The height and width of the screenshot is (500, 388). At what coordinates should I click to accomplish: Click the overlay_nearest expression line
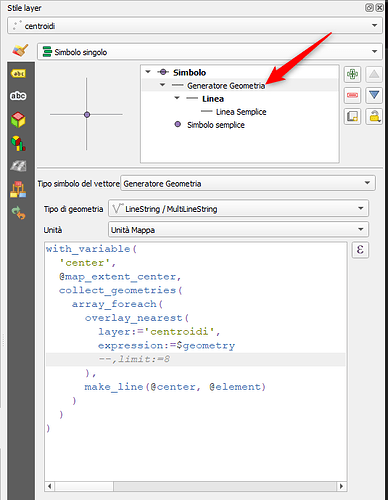click(x=137, y=318)
